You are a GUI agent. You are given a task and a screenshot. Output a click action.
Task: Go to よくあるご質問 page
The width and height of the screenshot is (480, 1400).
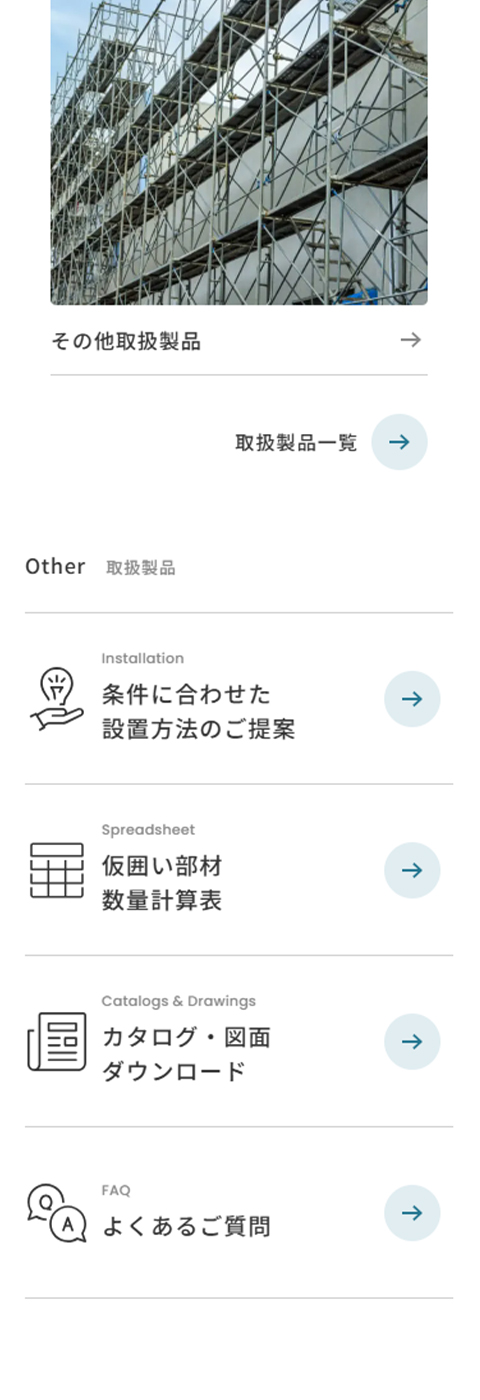[x=186, y=1226]
